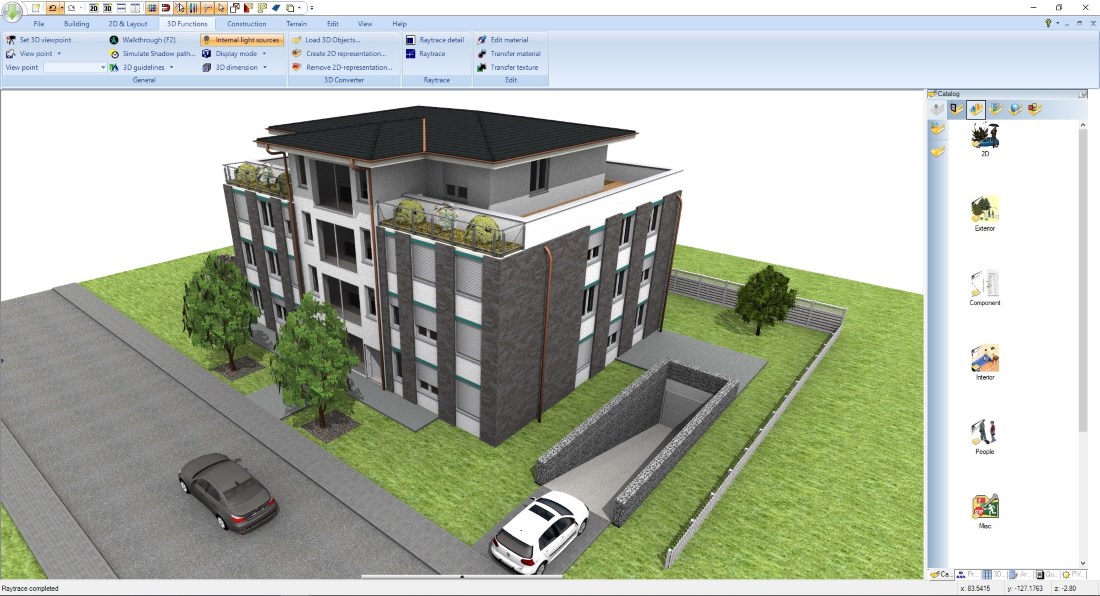Expand the 3D guidelines dropdown

[x=171, y=68]
